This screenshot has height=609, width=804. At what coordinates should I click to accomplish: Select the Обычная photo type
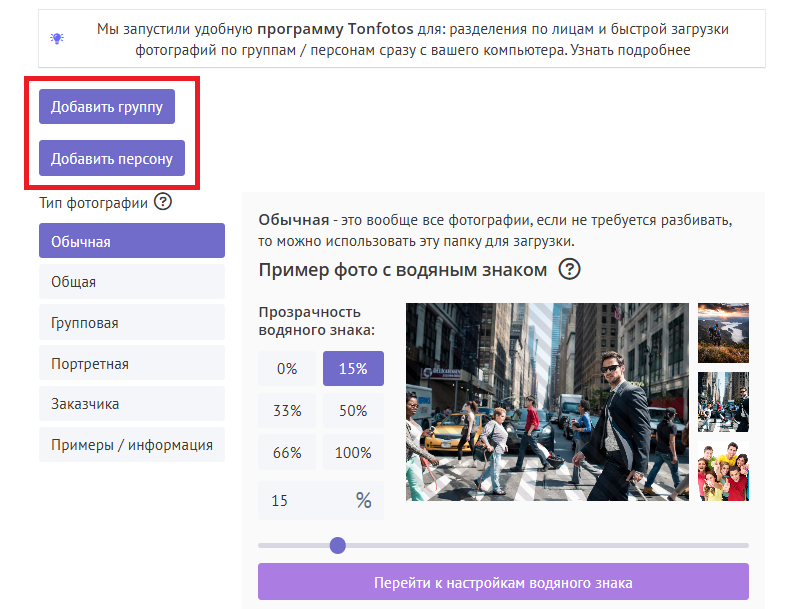(x=132, y=241)
